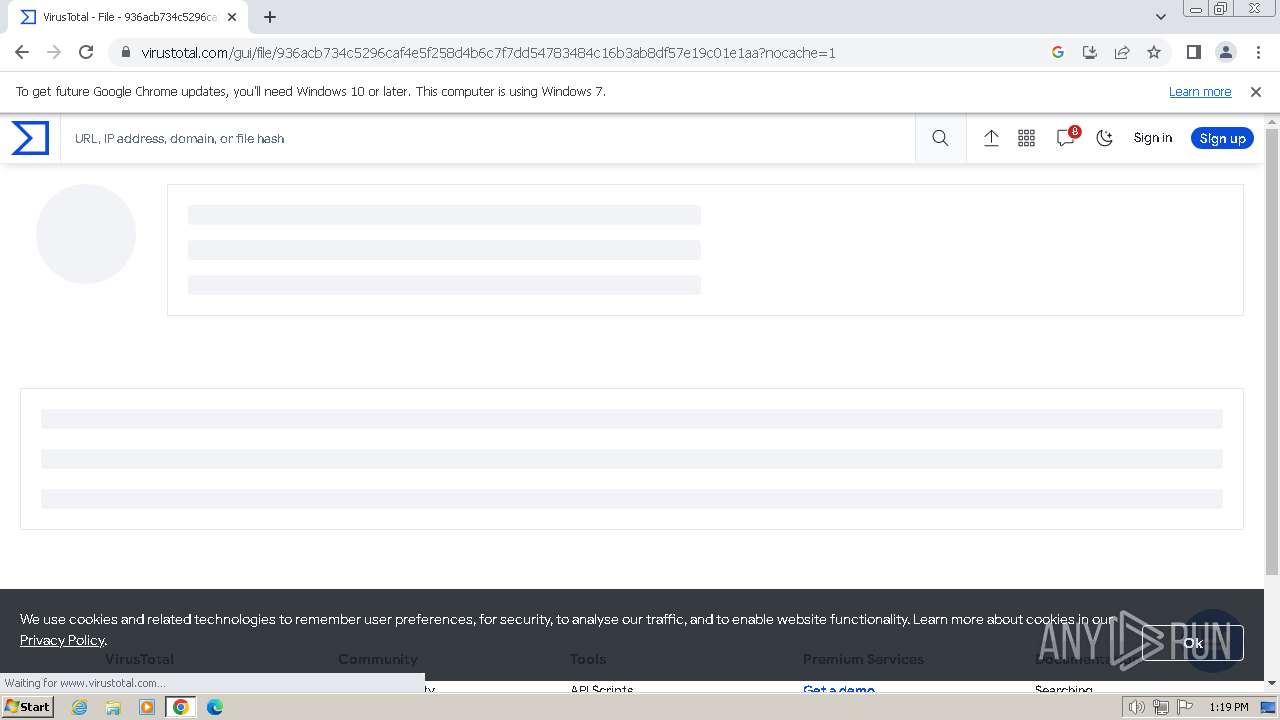Open File Explorer folder from taskbar
This screenshot has height=720, width=1280.
click(113, 707)
